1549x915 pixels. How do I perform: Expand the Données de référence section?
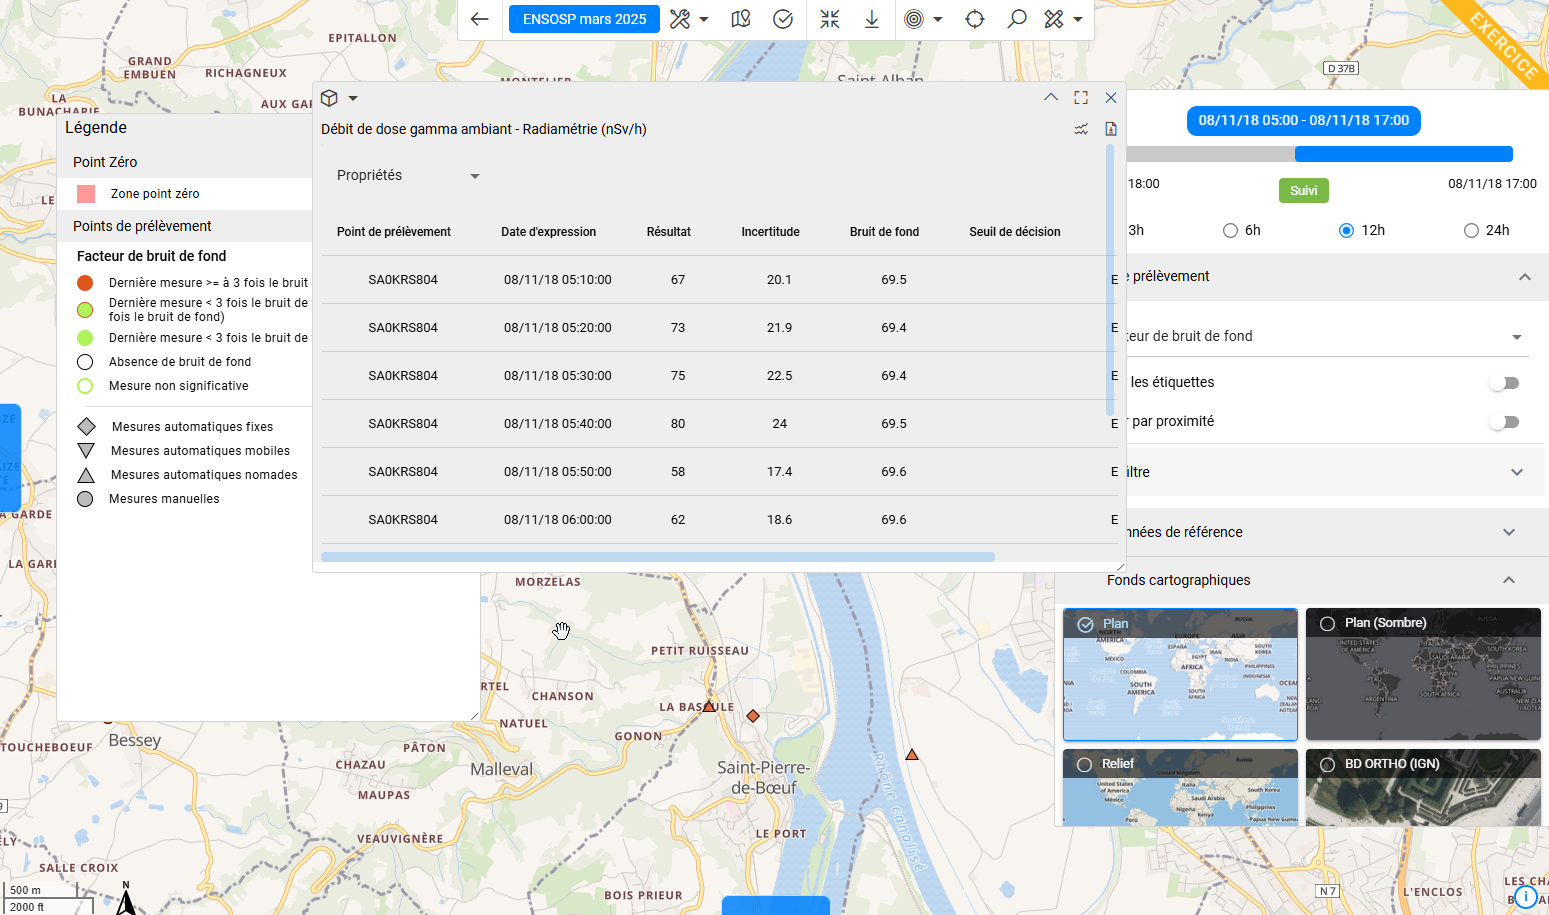[x=1509, y=532]
